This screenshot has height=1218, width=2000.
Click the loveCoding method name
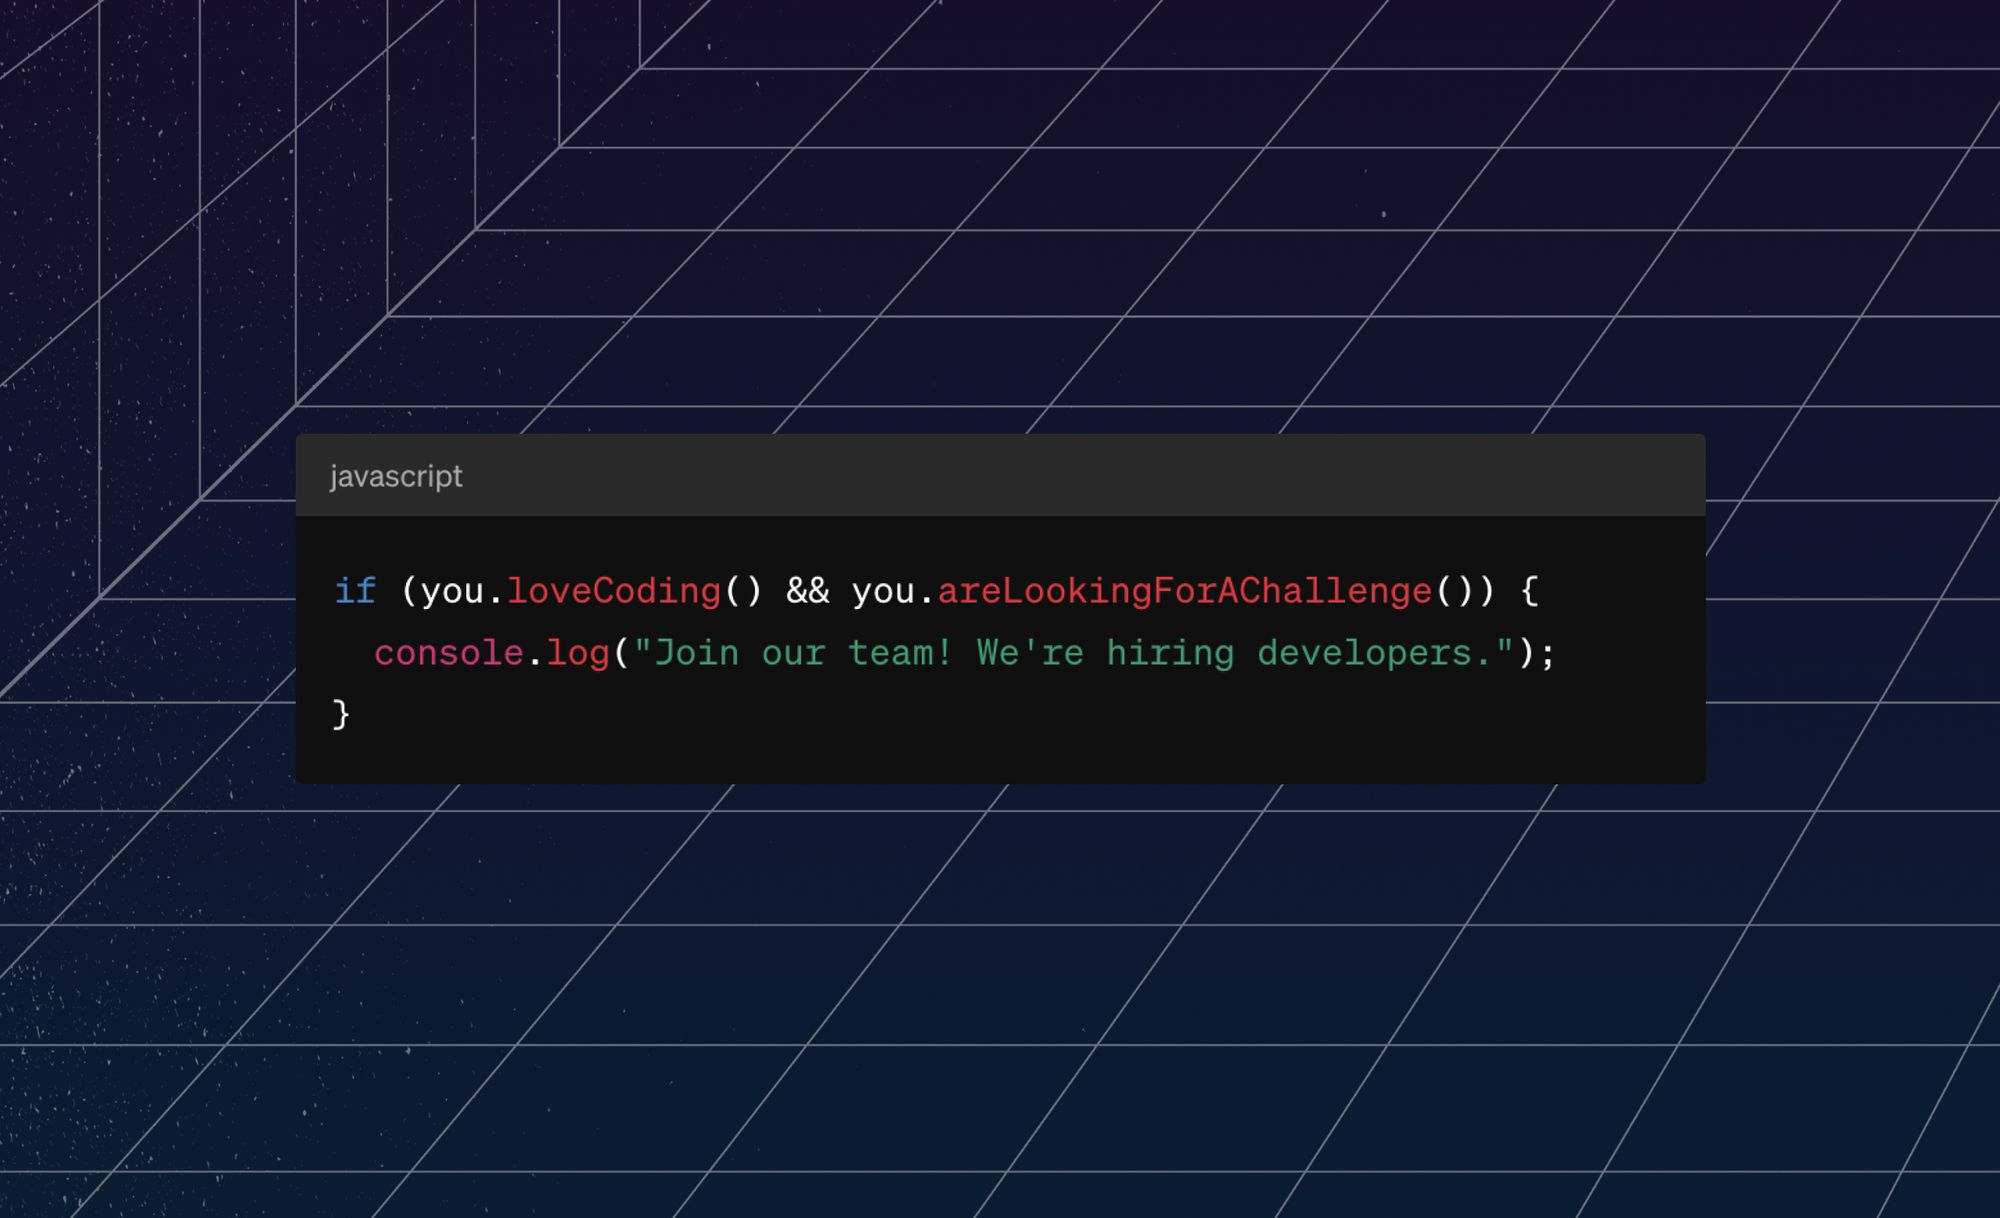pyautogui.click(x=613, y=591)
